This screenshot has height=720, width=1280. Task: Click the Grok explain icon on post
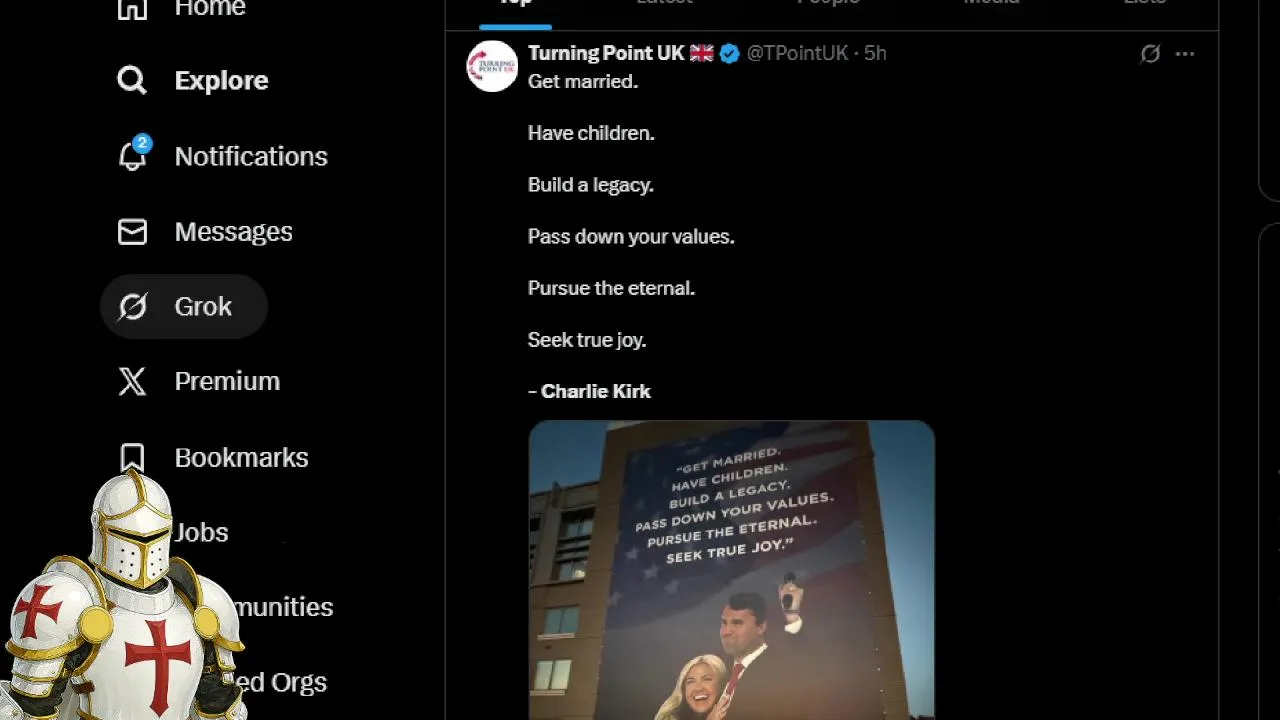(1150, 54)
